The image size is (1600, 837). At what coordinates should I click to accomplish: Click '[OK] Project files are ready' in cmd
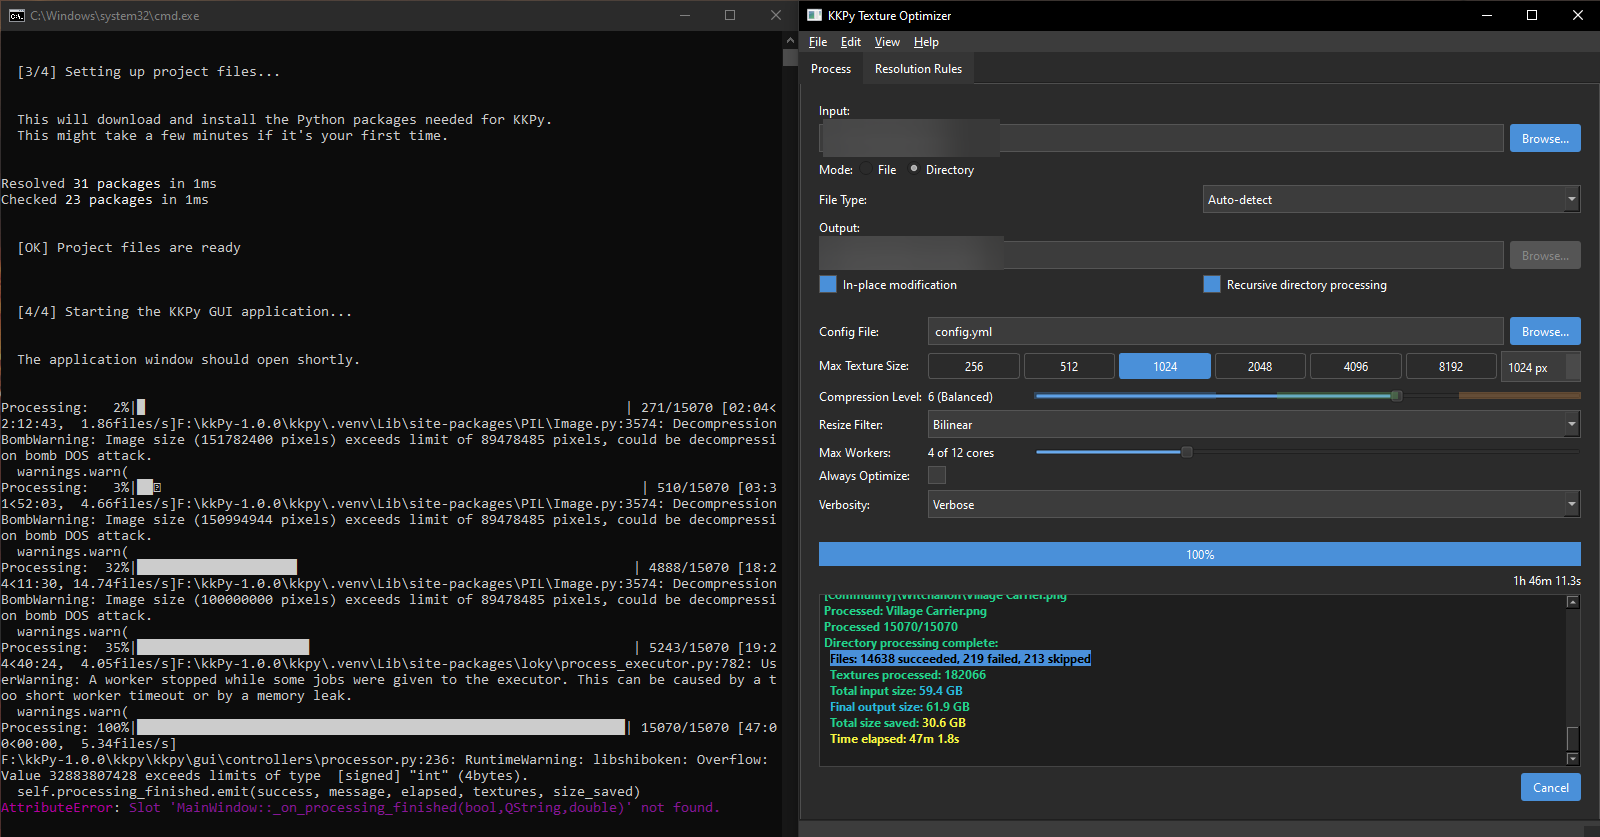[x=129, y=248]
